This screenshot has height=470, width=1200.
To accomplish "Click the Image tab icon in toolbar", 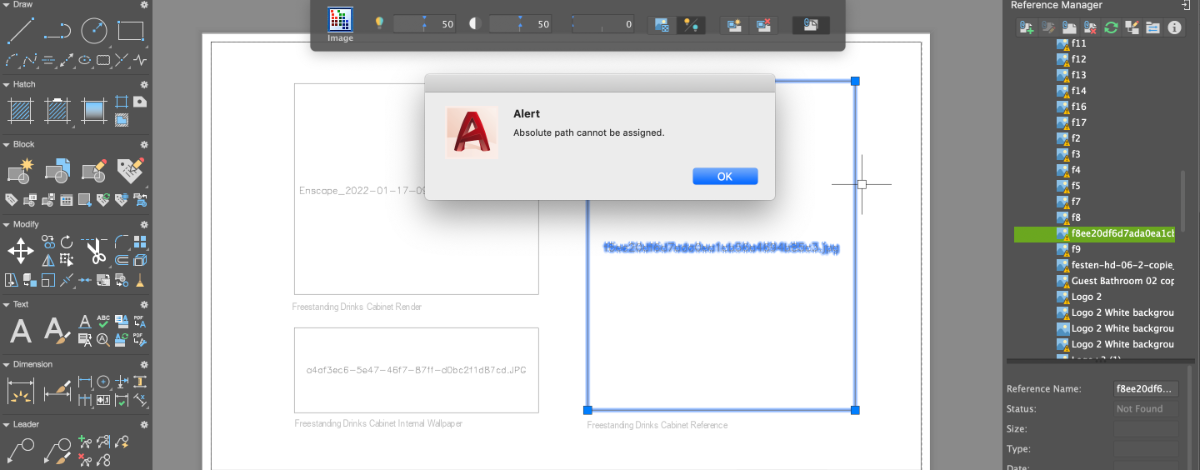I will point(341,22).
